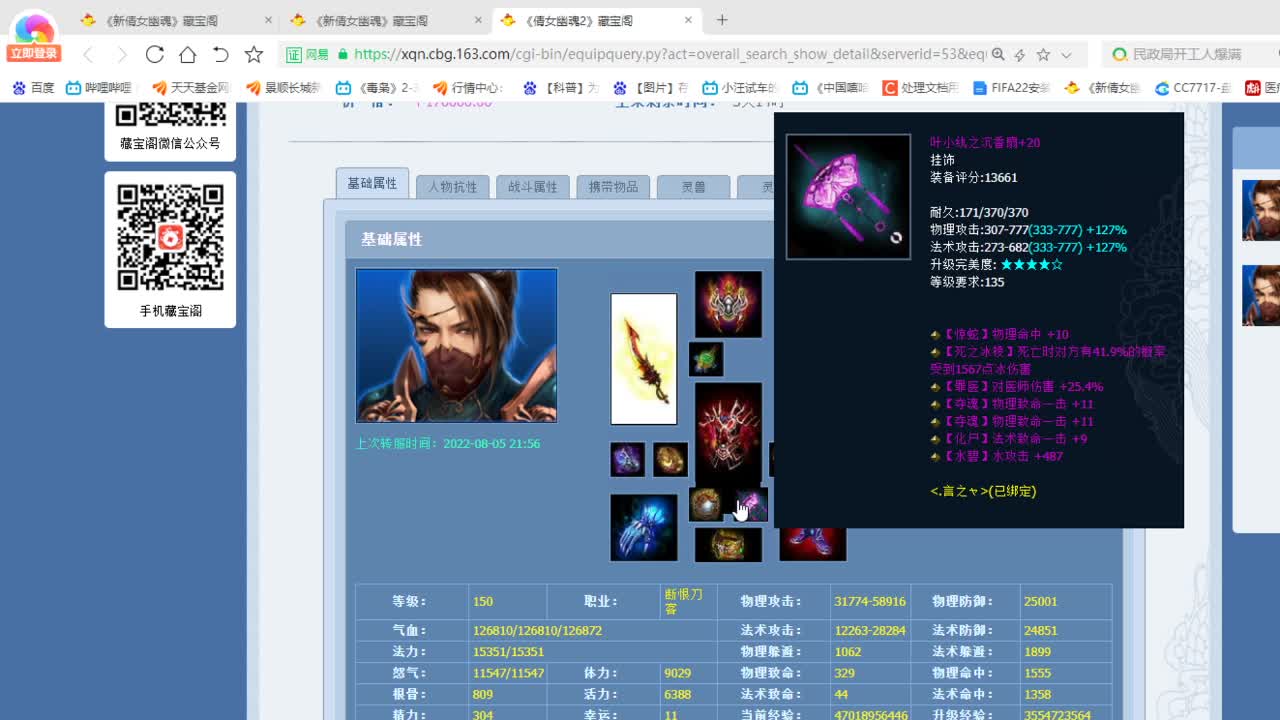
Task: Select the 灵兽 tab
Action: 693,186
